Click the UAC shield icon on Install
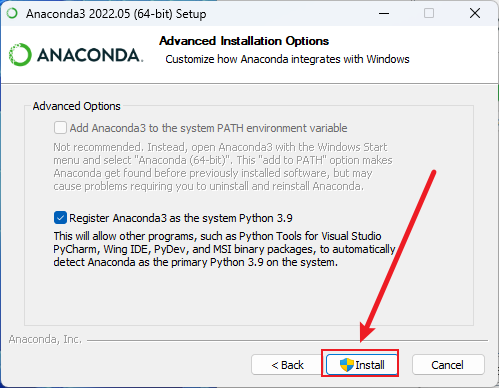This screenshot has height=388, width=499. click(x=347, y=365)
